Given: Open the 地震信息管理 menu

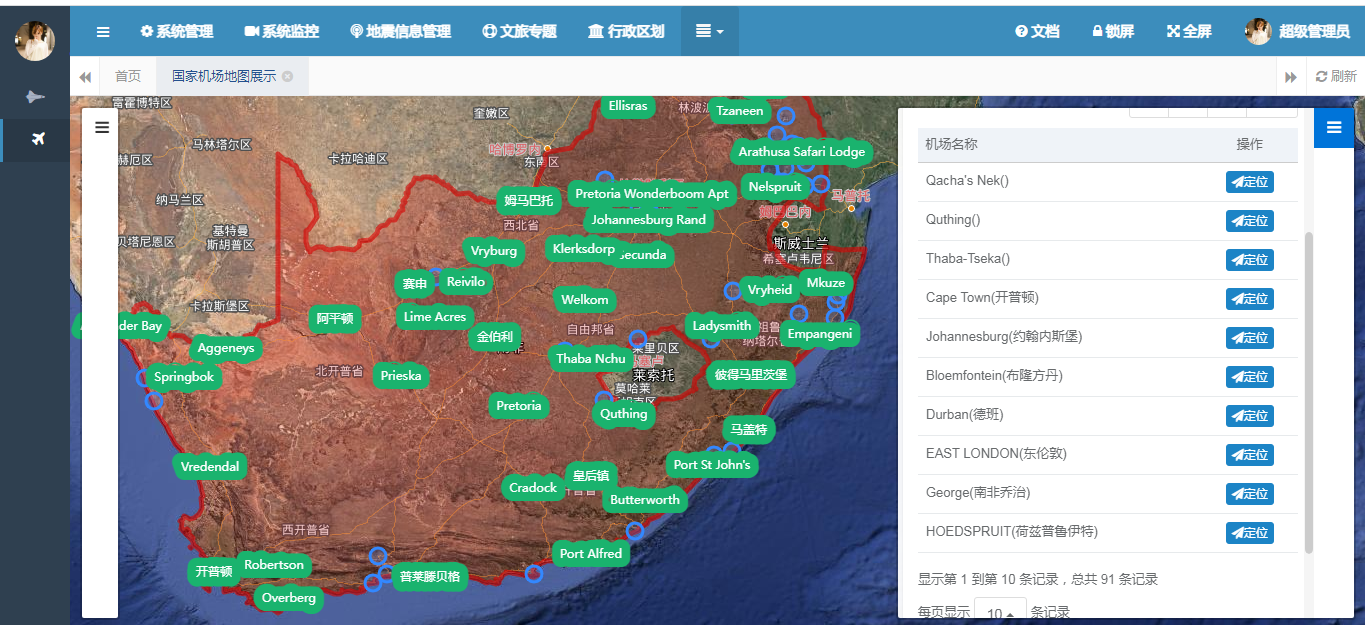Looking at the screenshot, I should point(401,32).
